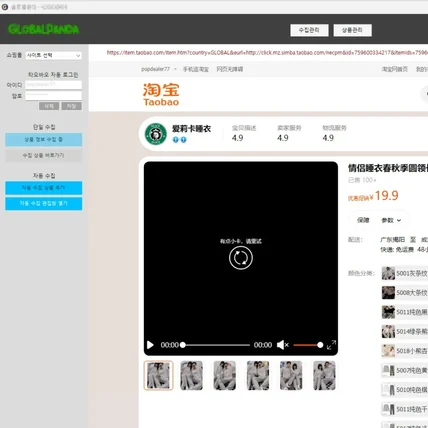Click the app icon in the title bar
This screenshot has height=428, width=428.
click(x=5, y=7)
